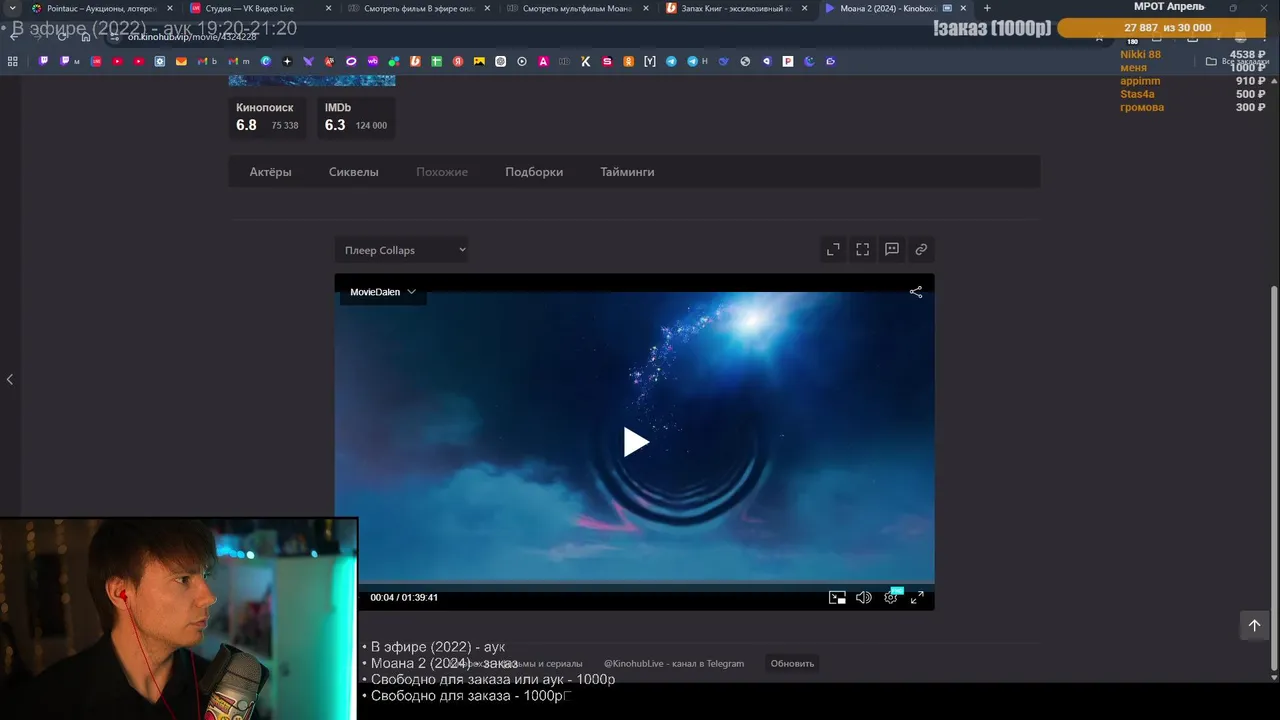Open the Подборки tab

(534, 172)
